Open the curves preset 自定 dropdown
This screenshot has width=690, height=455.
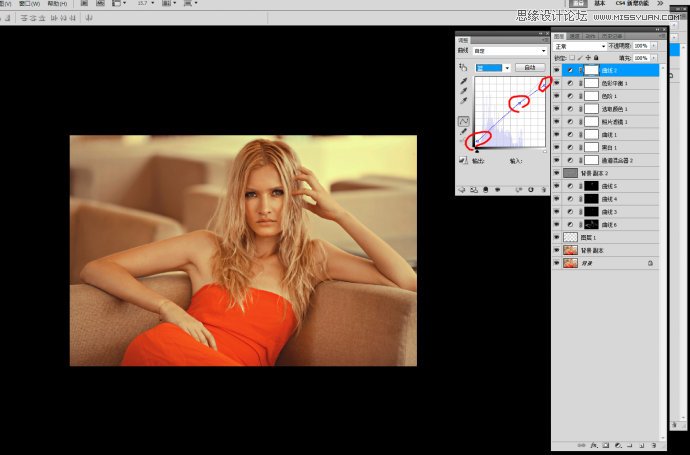[510, 51]
